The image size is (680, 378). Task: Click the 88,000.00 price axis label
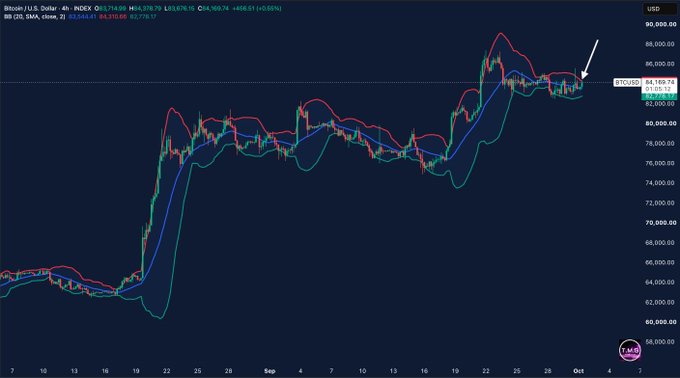(x=660, y=44)
